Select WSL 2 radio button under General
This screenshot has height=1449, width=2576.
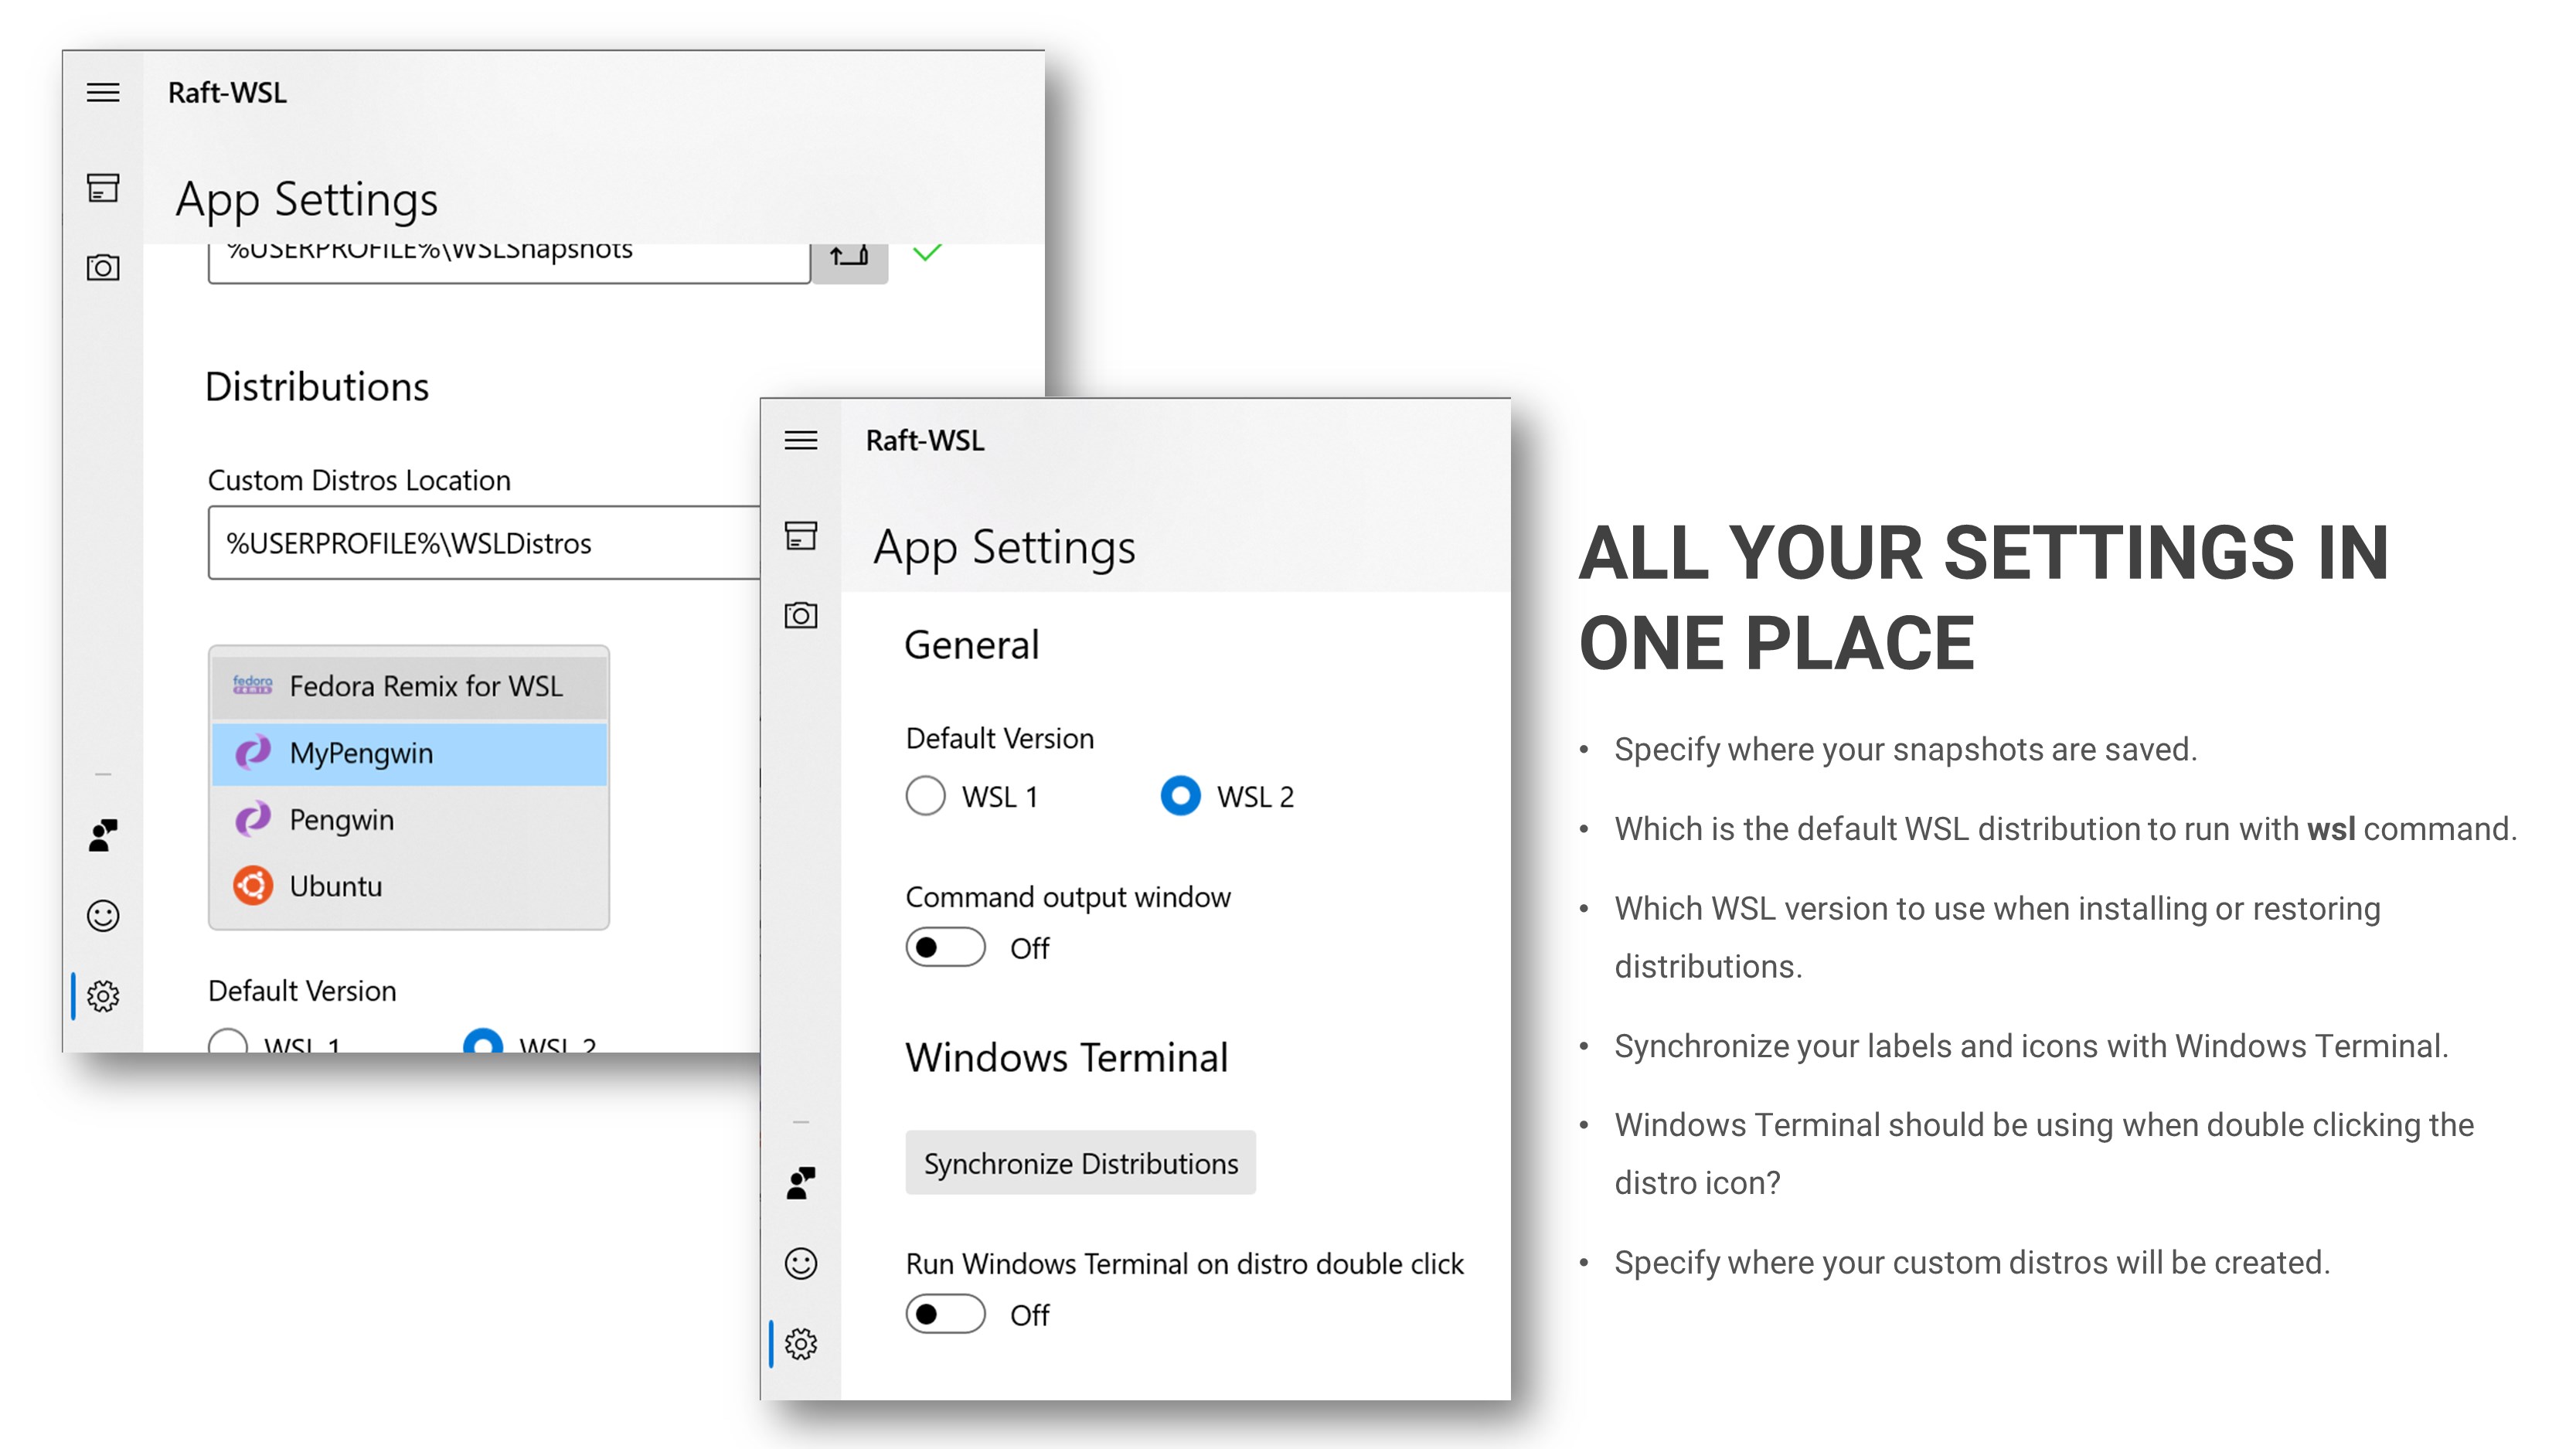coord(1180,796)
